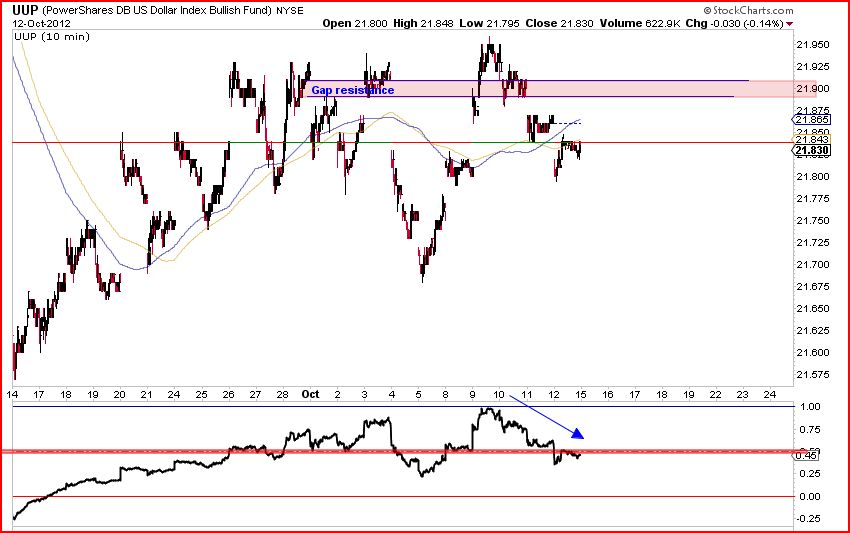Viewport: 850px width, 533px height.
Task: Click the 21.575 price axis label
Action: [x=813, y=375]
